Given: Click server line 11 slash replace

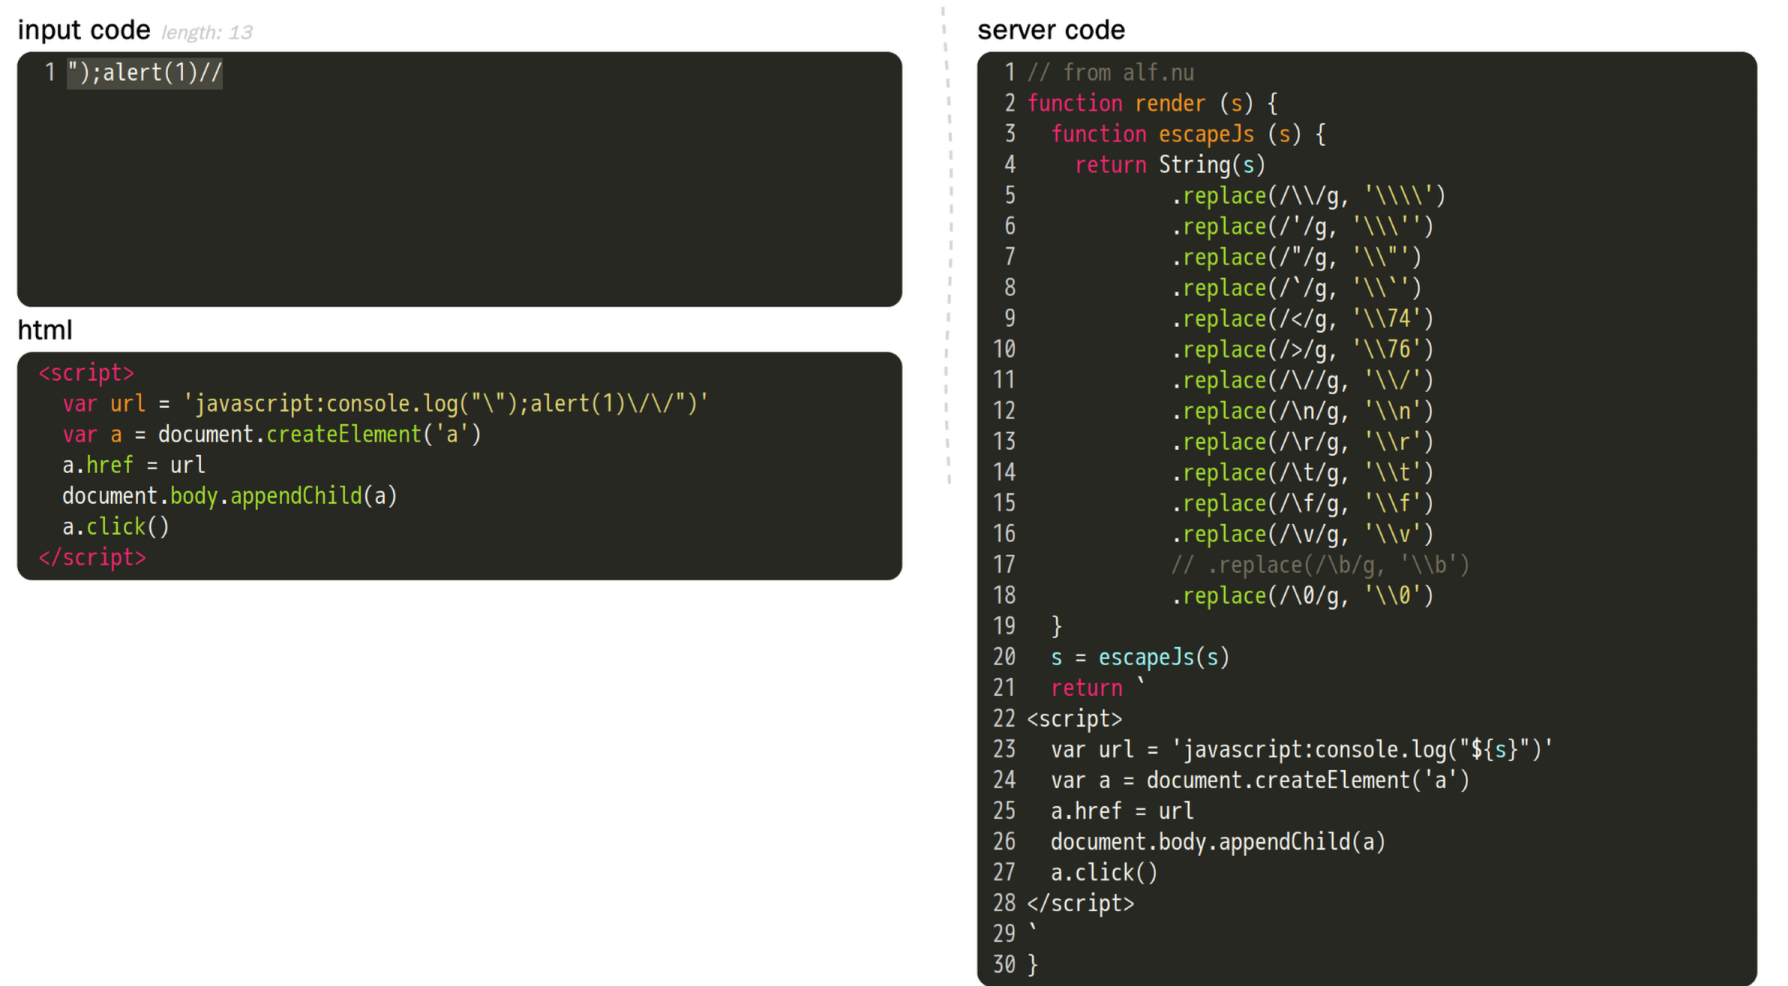Looking at the screenshot, I should [1302, 381].
